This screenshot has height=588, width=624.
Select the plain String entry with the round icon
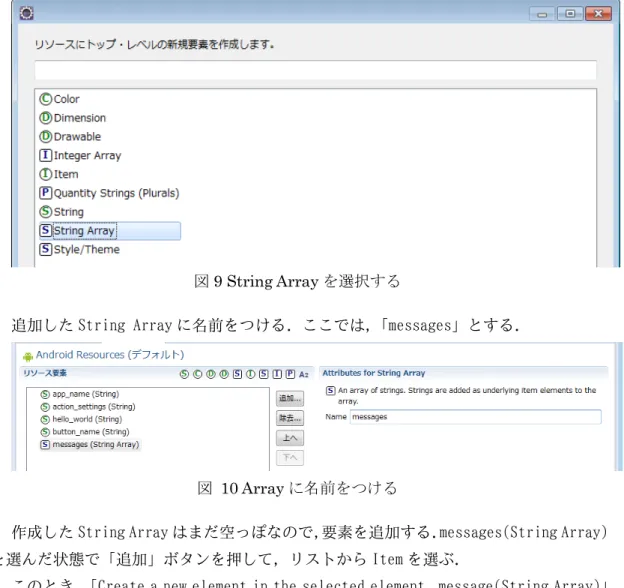[x=62, y=212]
